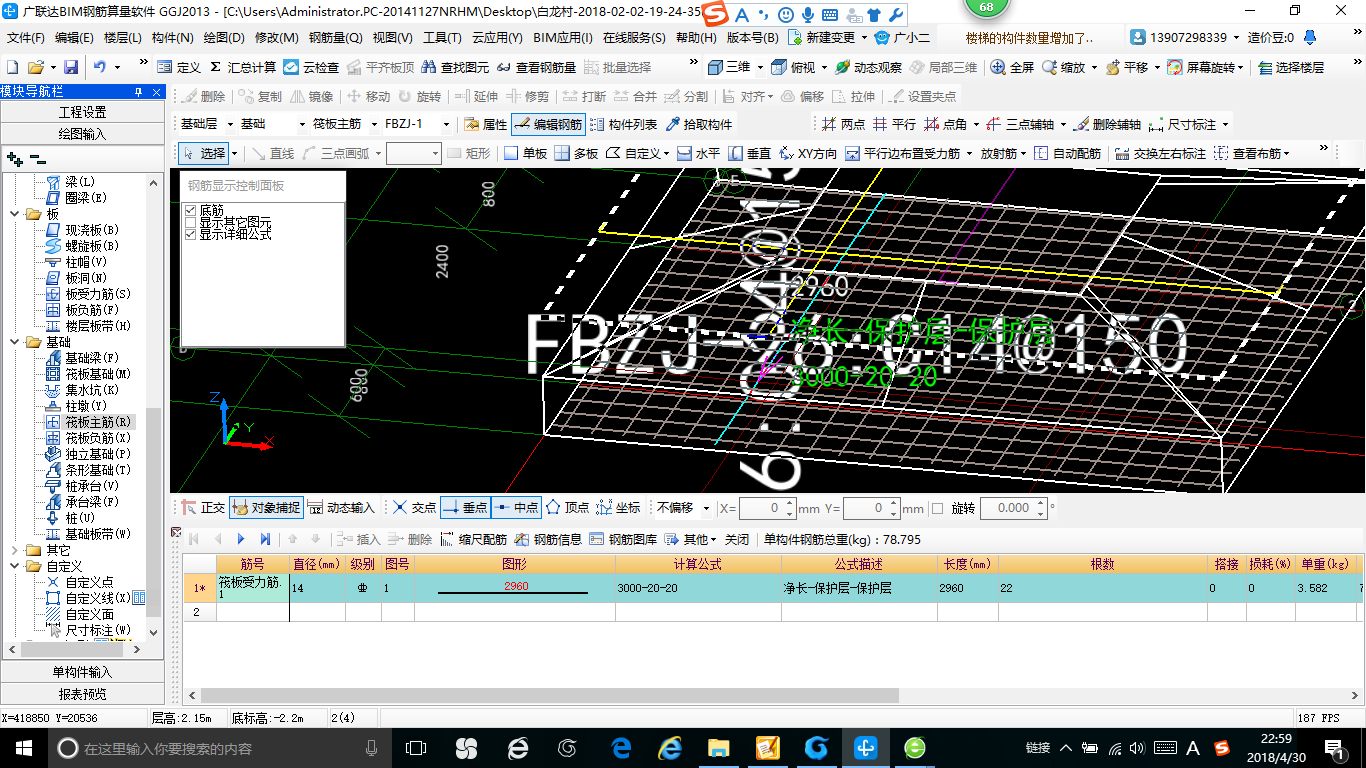
Task: Click 查找图元 find element tool
Action: [x=456, y=67]
